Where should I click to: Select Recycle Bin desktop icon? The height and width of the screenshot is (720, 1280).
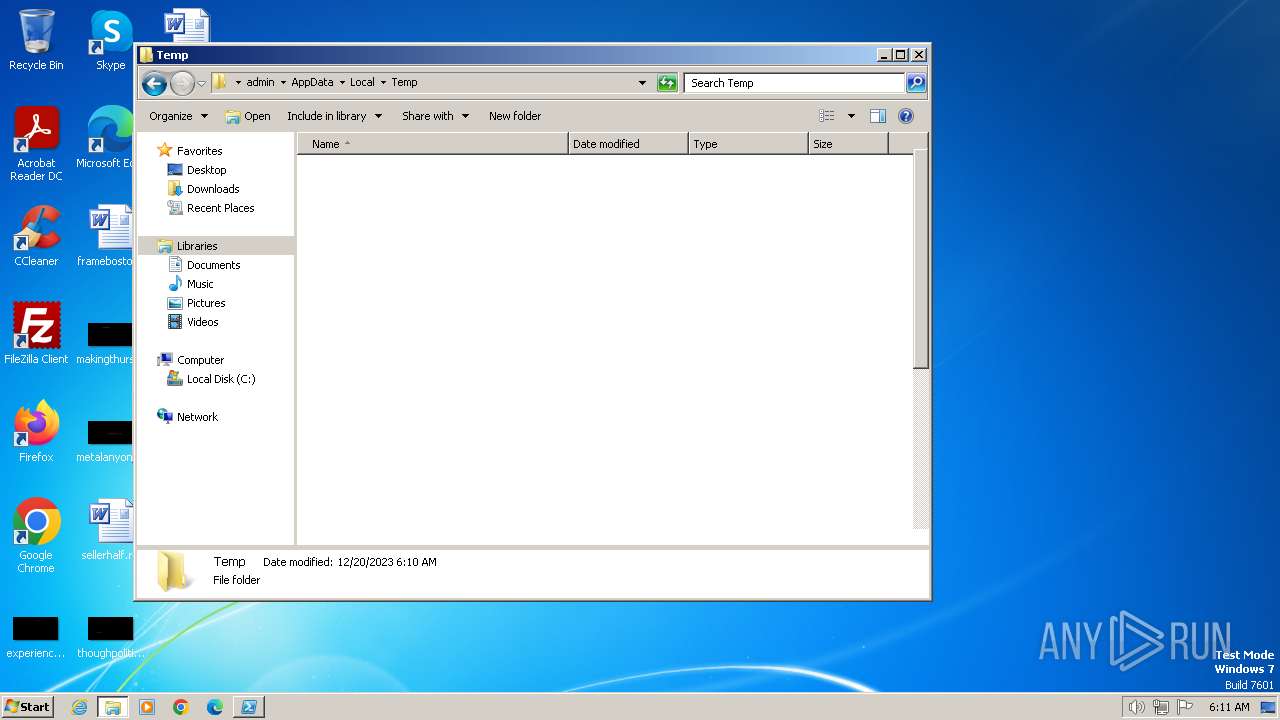[x=36, y=41]
